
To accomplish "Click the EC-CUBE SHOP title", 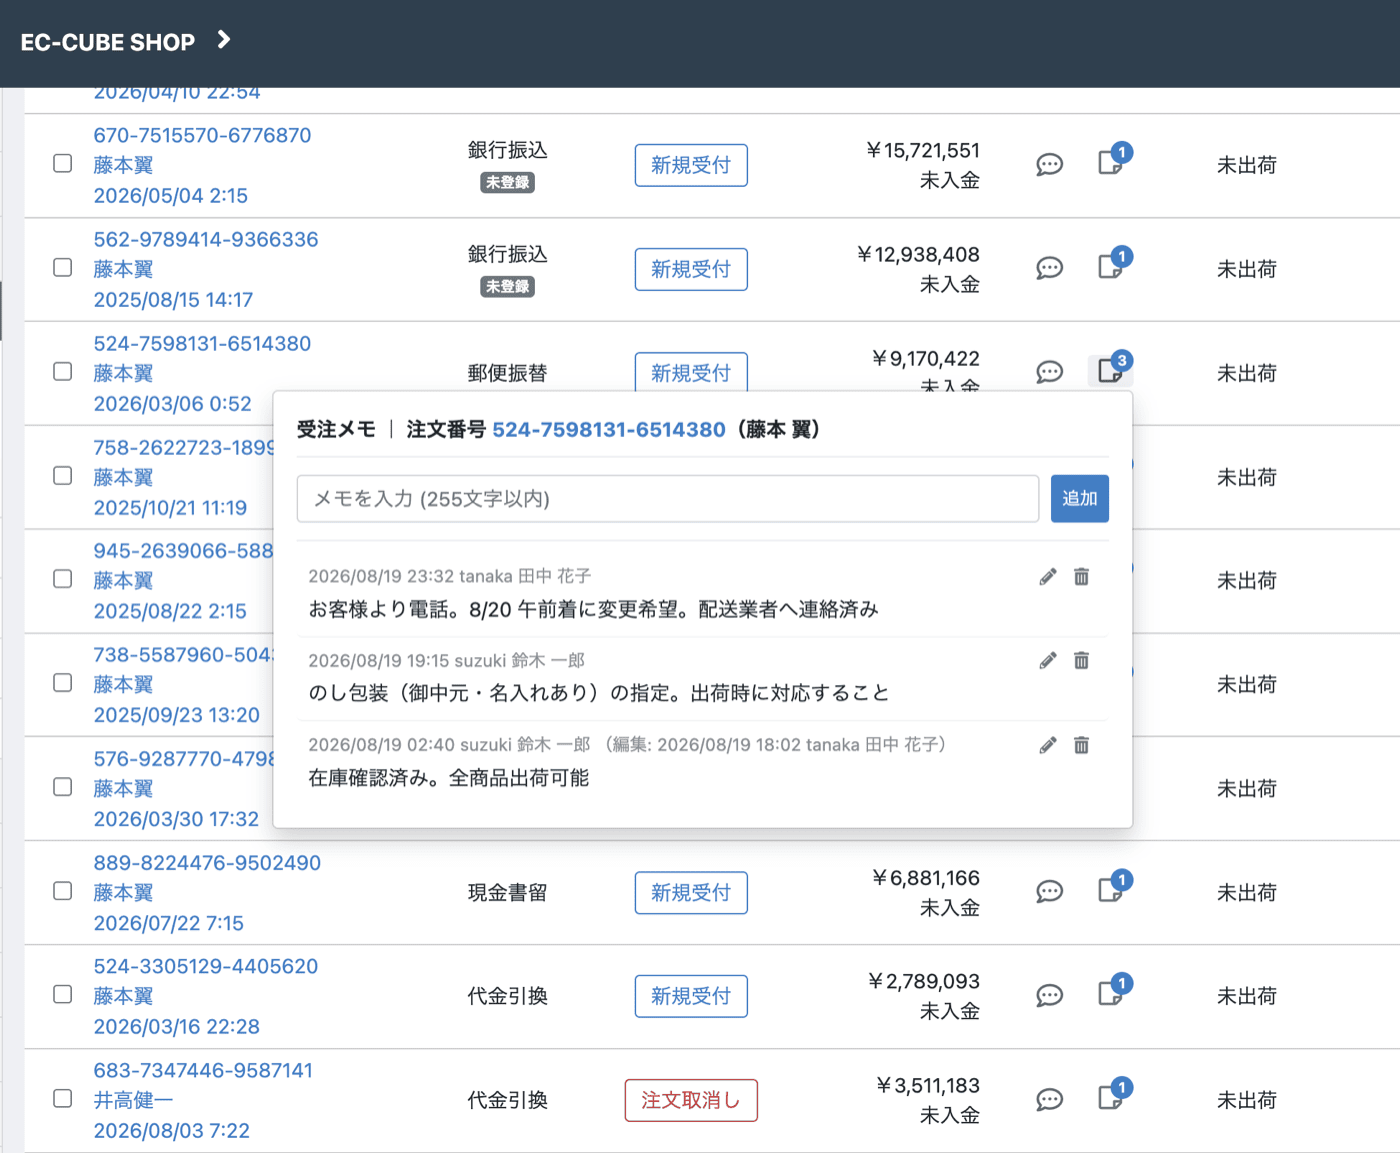I will click(x=108, y=42).
